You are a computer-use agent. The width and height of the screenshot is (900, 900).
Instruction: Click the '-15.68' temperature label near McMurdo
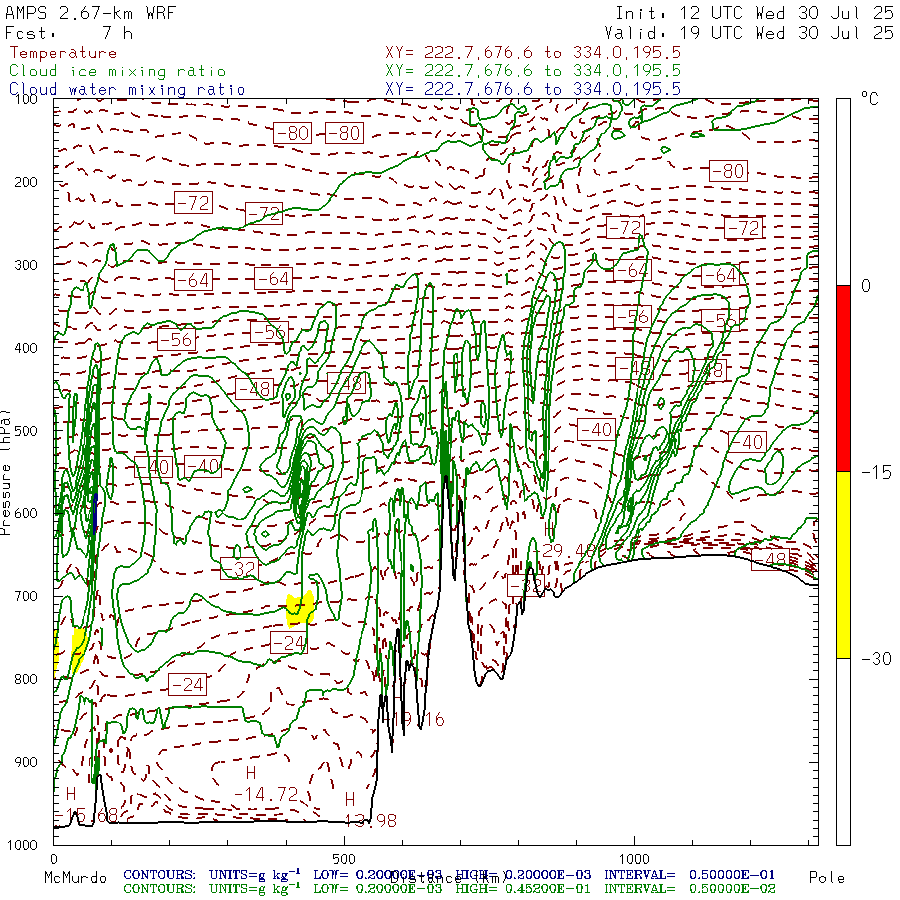(87, 815)
